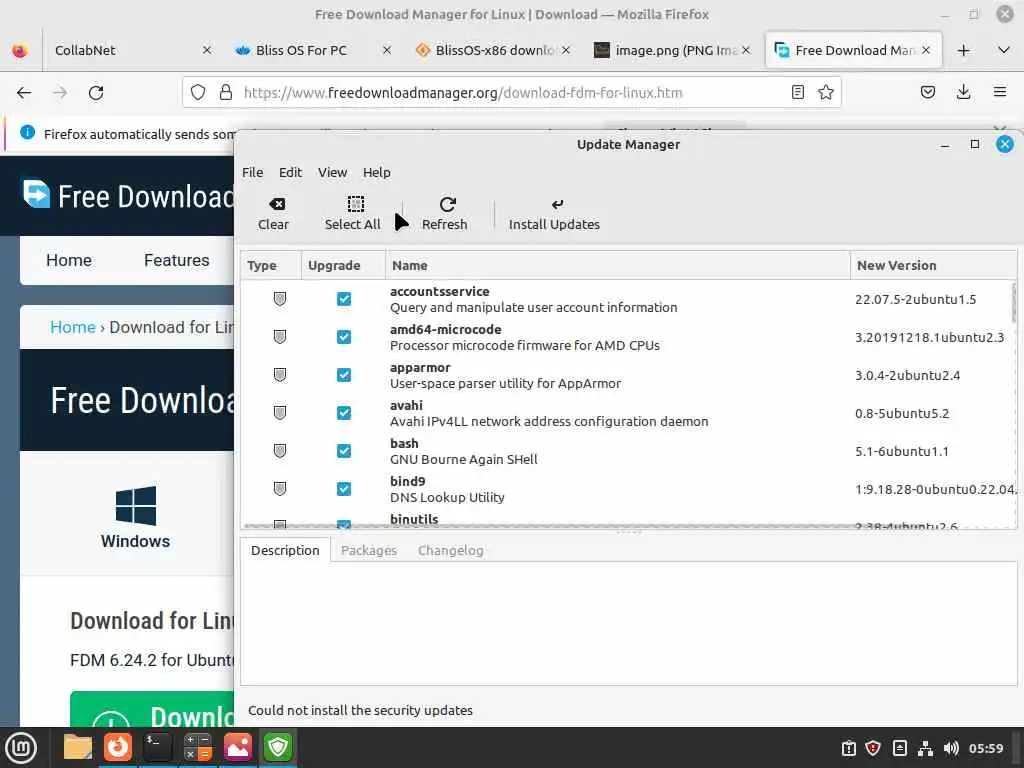The height and width of the screenshot is (768, 1024).
Task: Uncheck the bash upgrade checkbox
Action: point(344,451)
